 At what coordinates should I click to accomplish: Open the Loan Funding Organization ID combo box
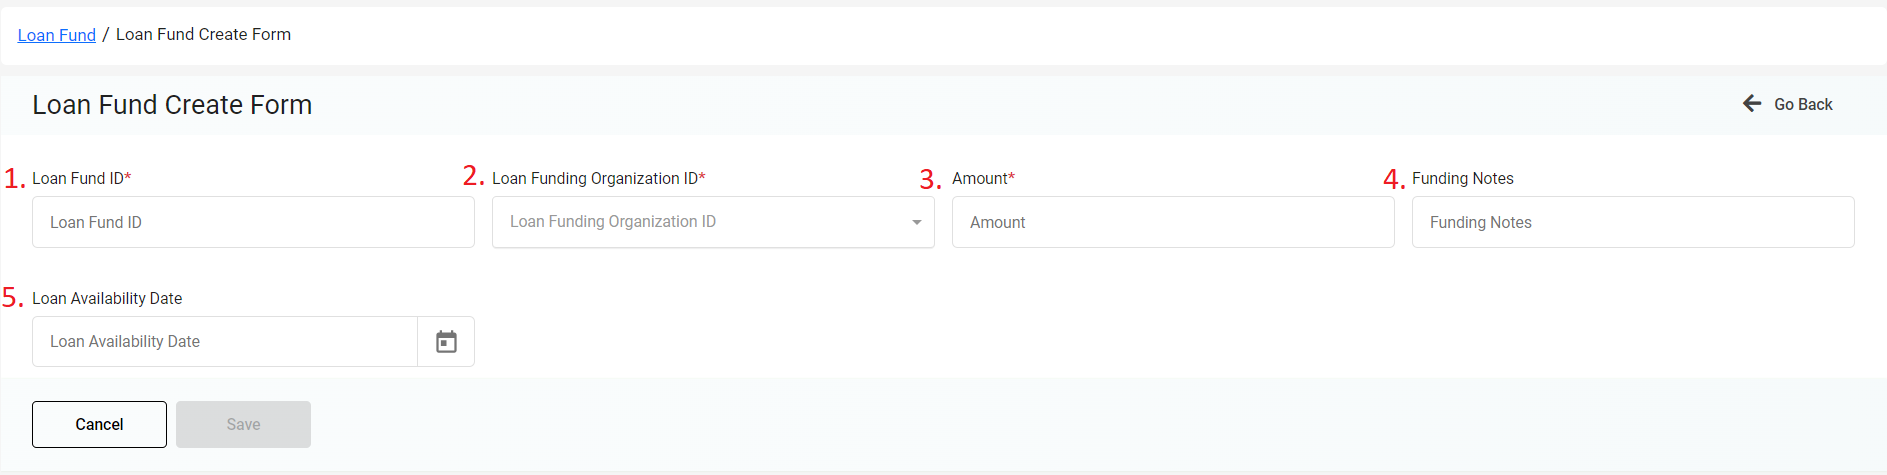point(713,222)
